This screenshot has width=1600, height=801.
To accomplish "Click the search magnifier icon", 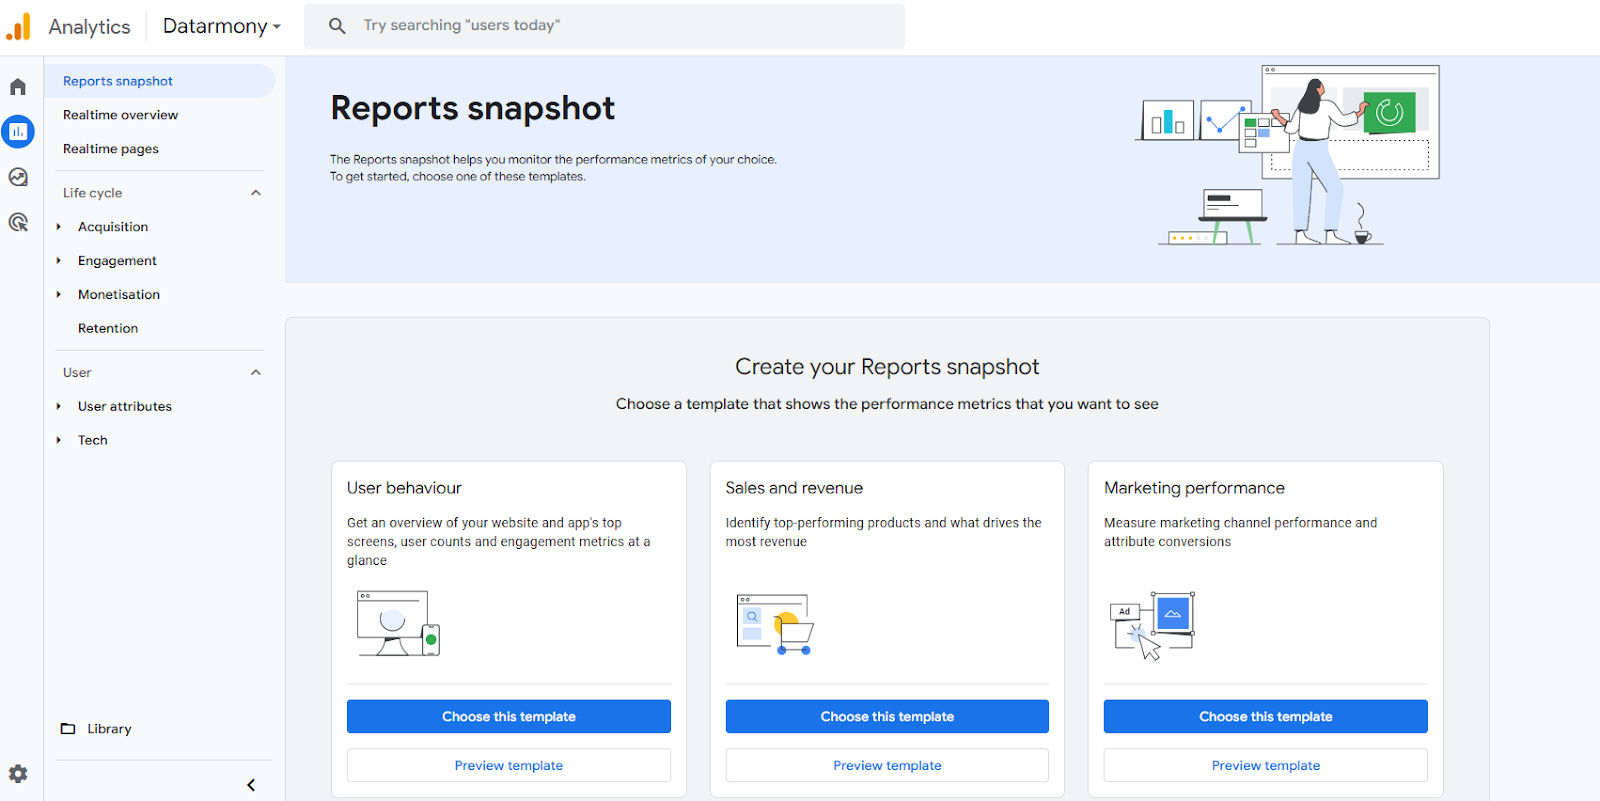I will 337,26.
